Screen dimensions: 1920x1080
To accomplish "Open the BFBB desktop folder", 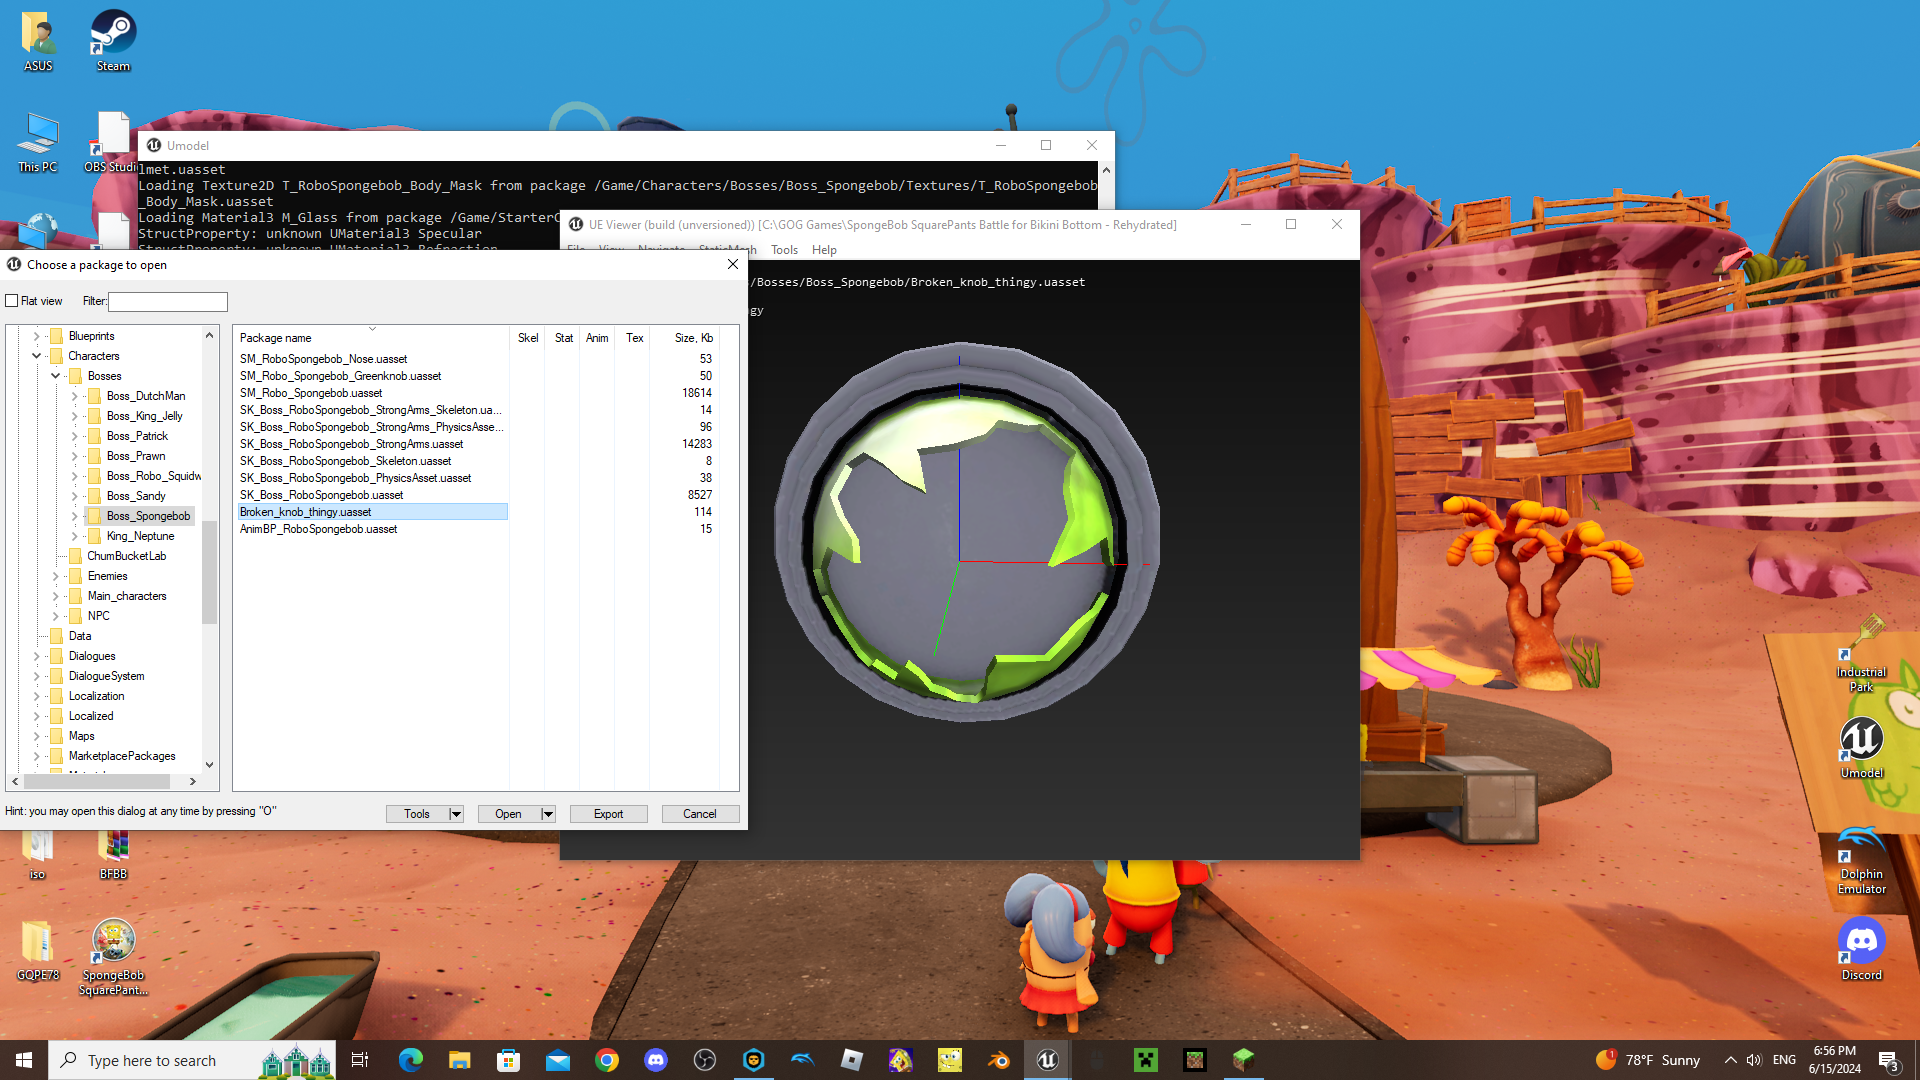I will 113,855.
